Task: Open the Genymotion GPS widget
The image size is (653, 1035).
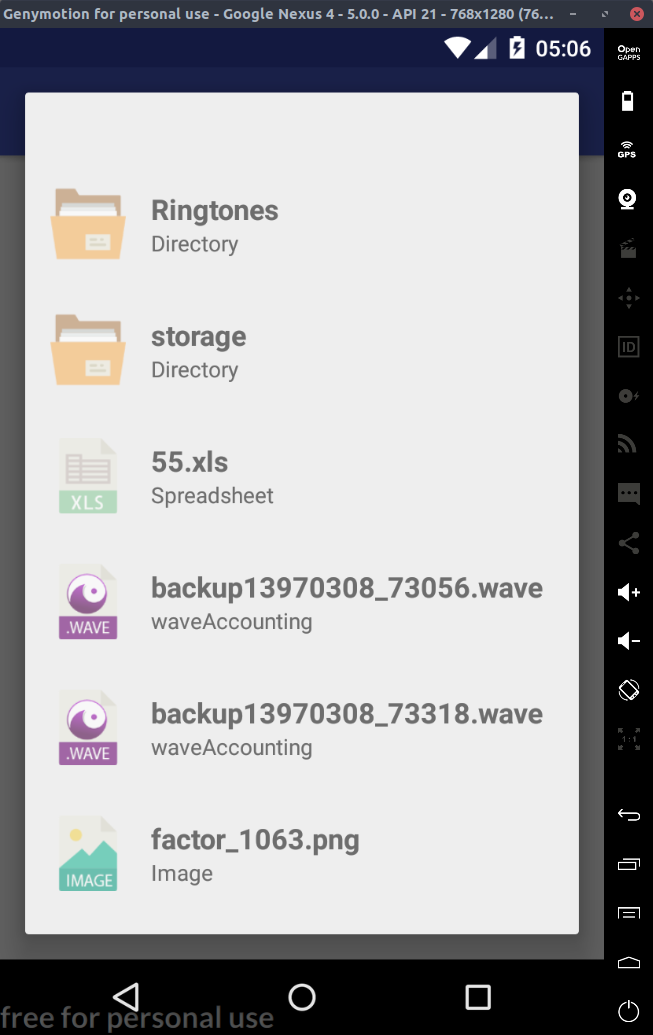Action: [627, 150]
